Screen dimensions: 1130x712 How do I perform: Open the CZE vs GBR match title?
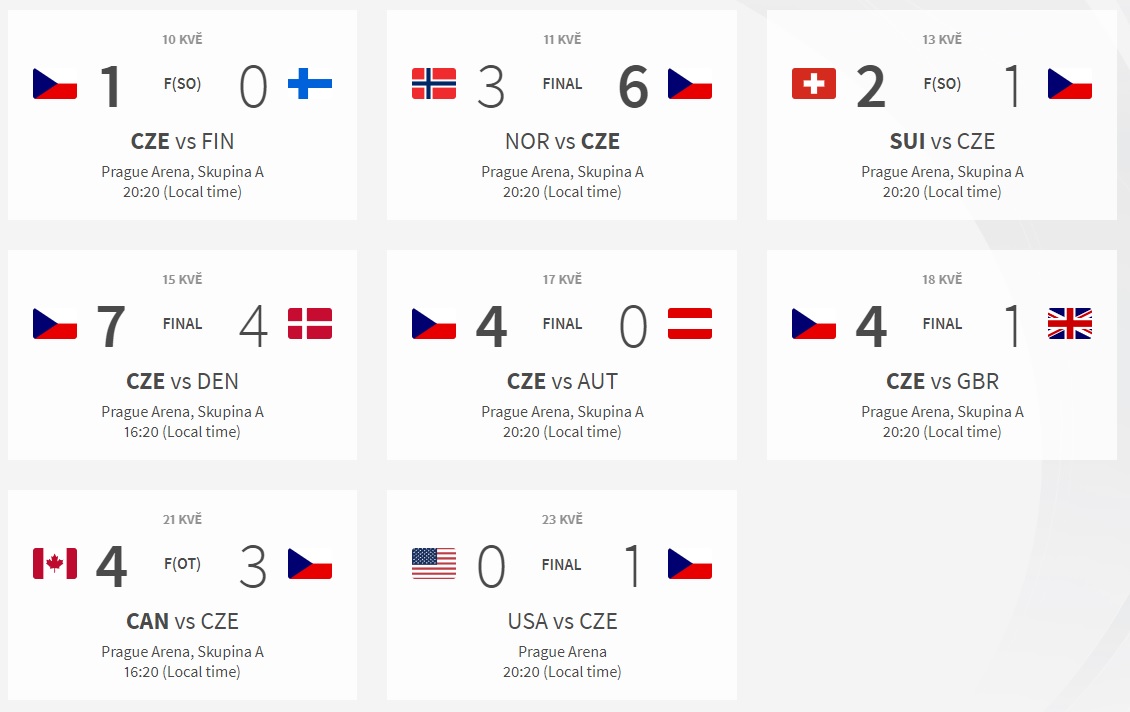(942, 381)
